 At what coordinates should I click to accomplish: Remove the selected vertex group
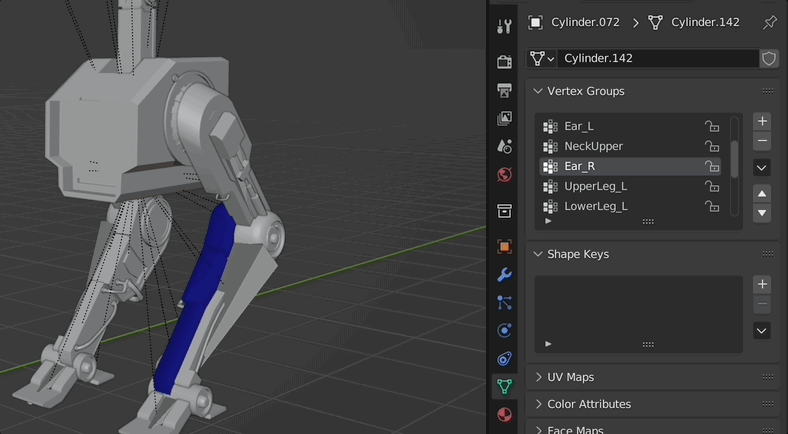762,141
